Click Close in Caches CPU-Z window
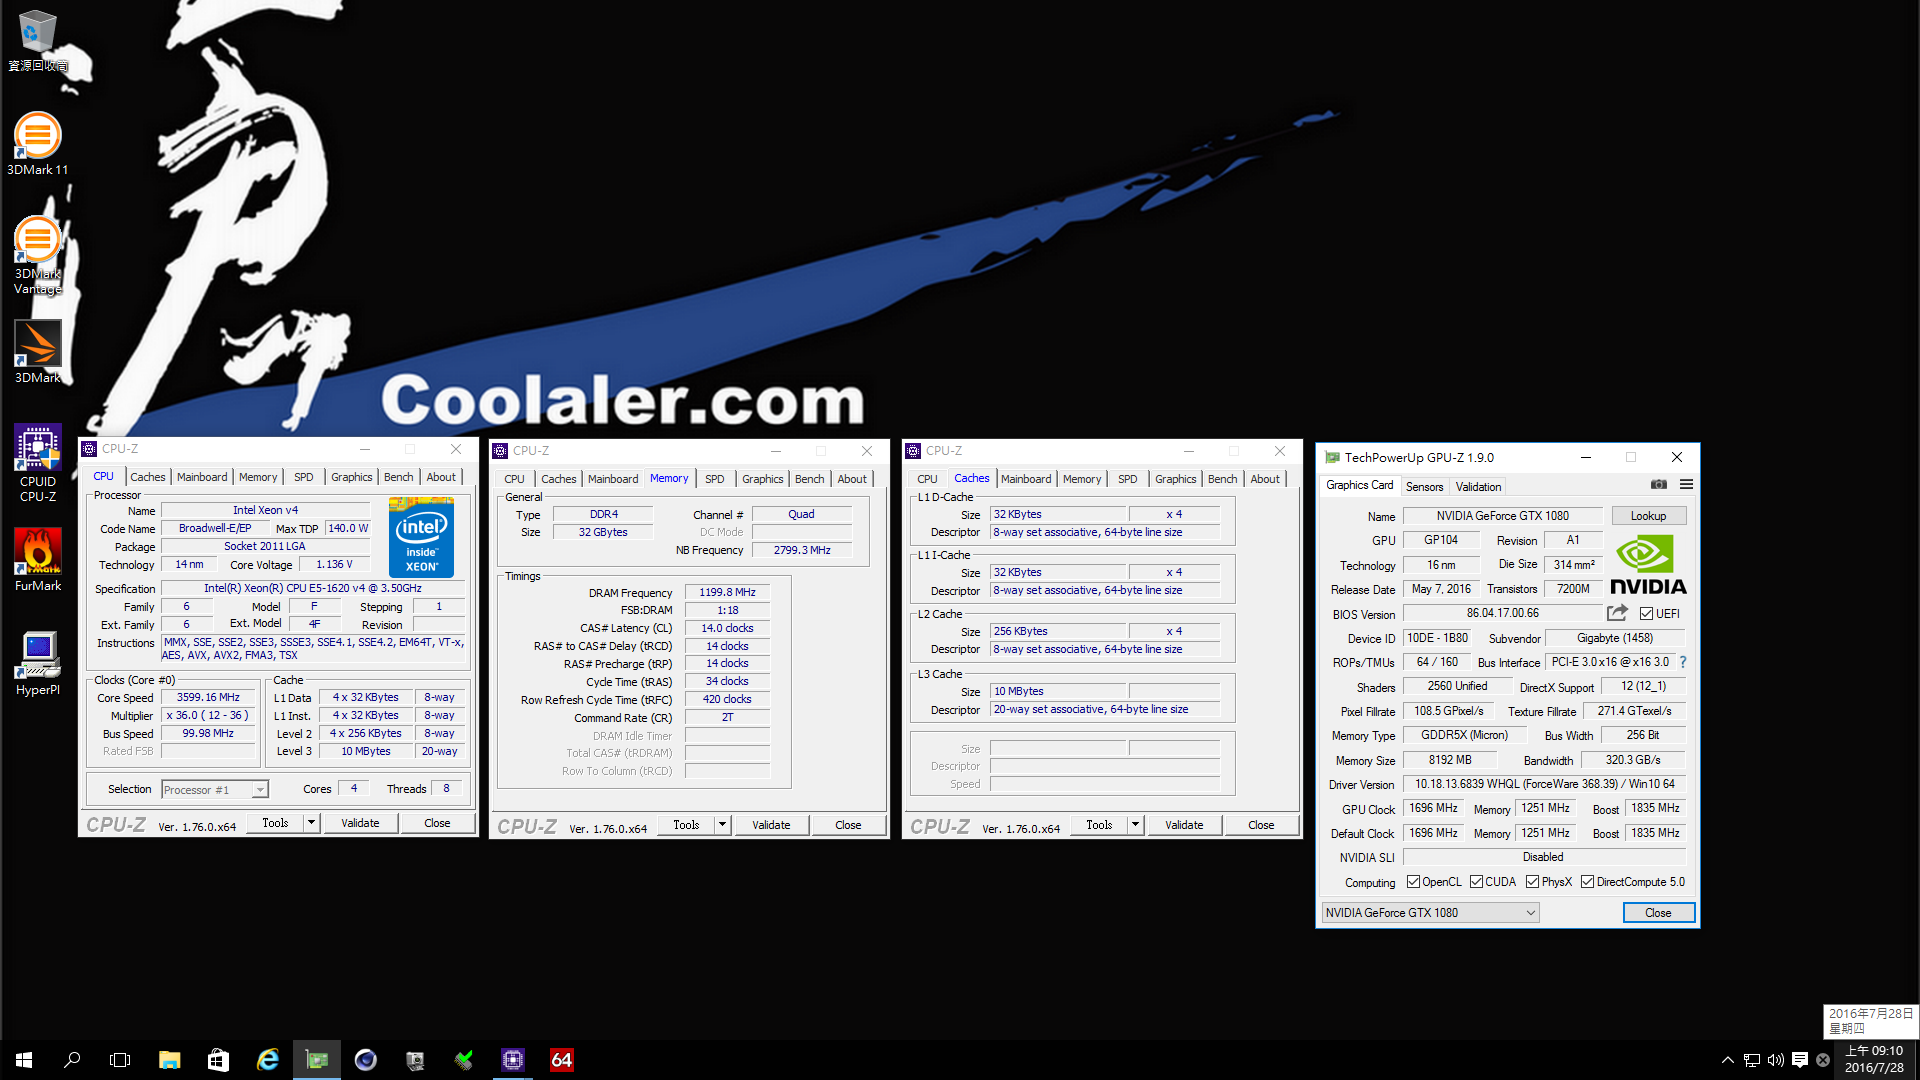The height and width of the screenshot is (1080, 1920). (x=1261, y=825)
